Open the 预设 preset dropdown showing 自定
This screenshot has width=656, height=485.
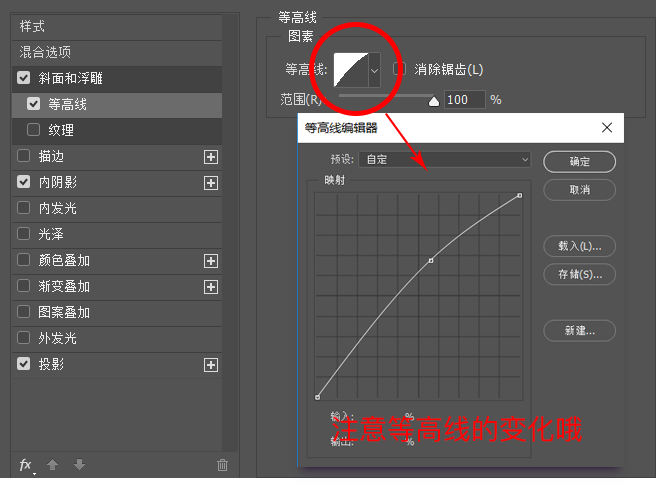coord(445,159)
